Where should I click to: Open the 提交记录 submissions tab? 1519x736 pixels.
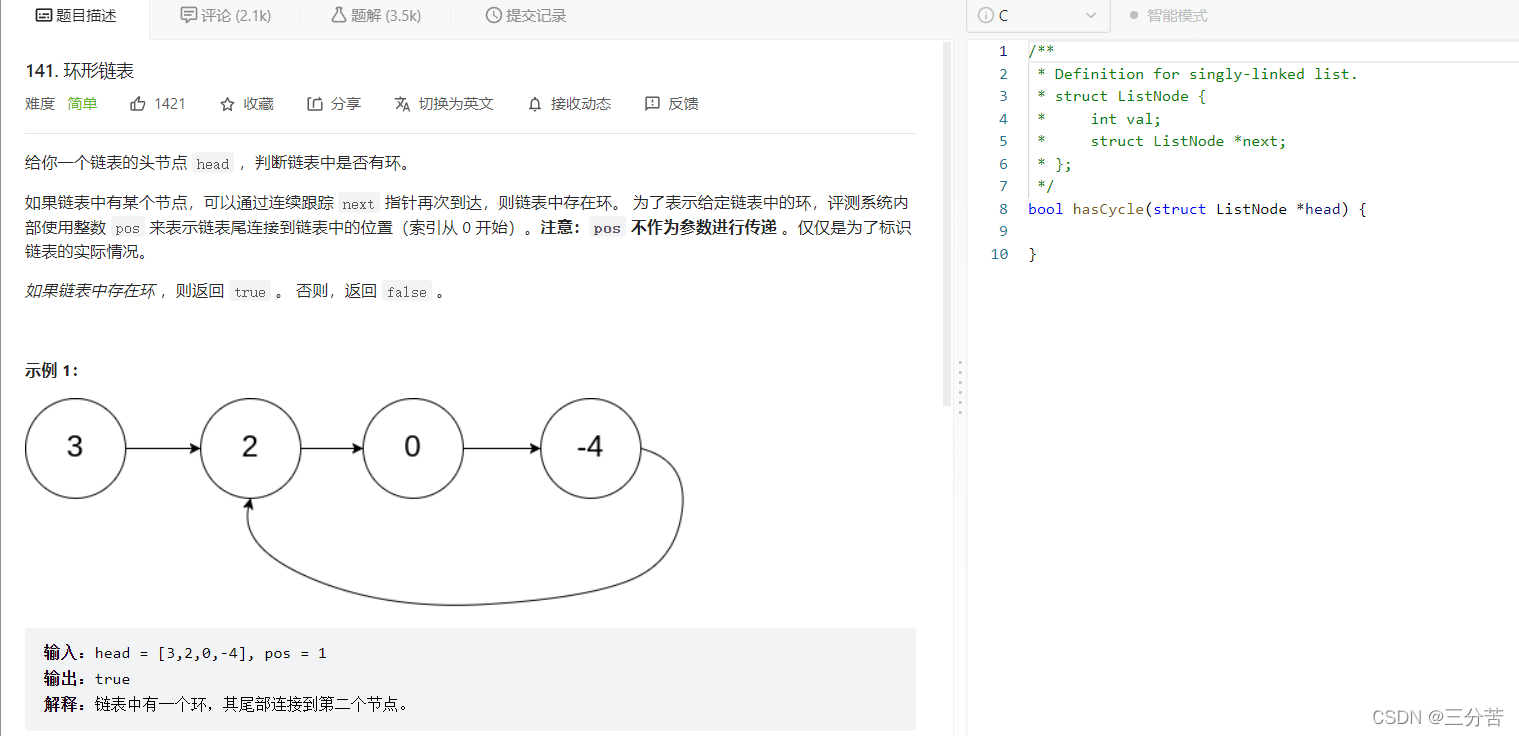526,16
